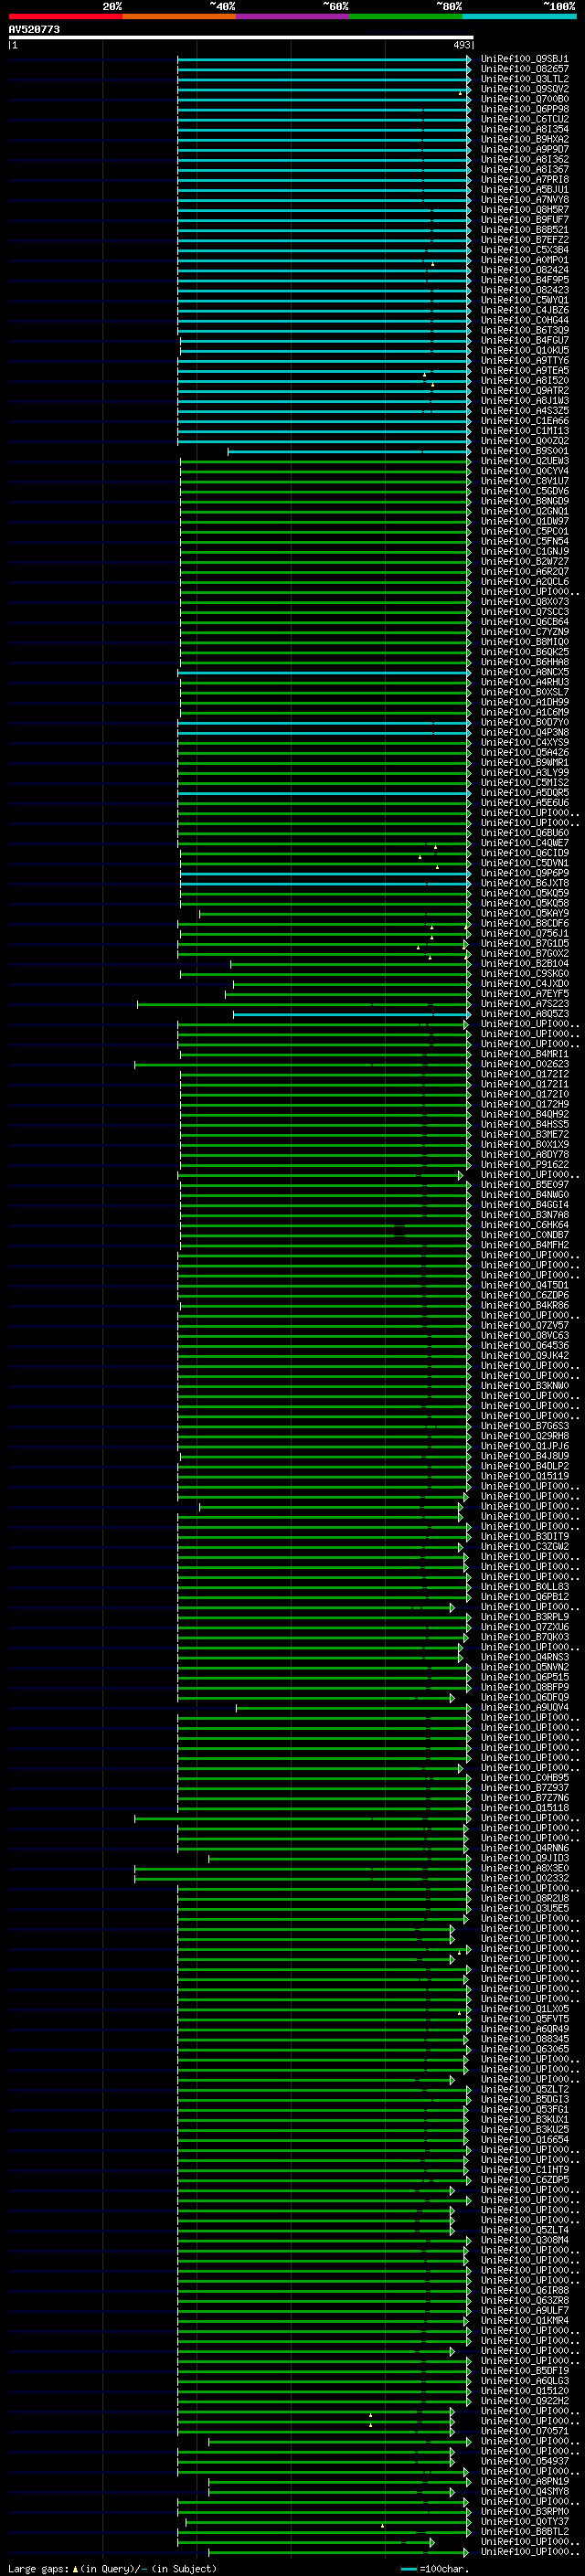Viewport: 585px width, 2576px height.
Task: Select the UniRef100_Q1DW97 label
Action: tap(525, 521)
